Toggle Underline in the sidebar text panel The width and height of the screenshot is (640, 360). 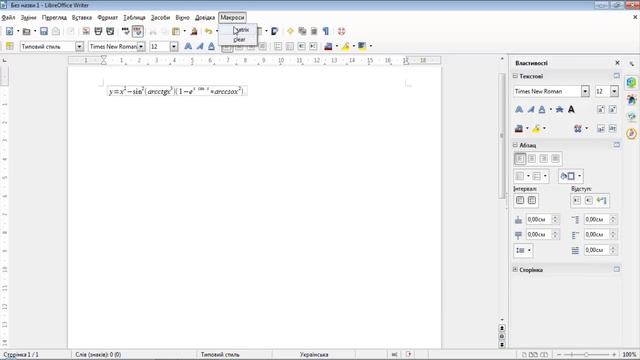[x=542, y=109]
